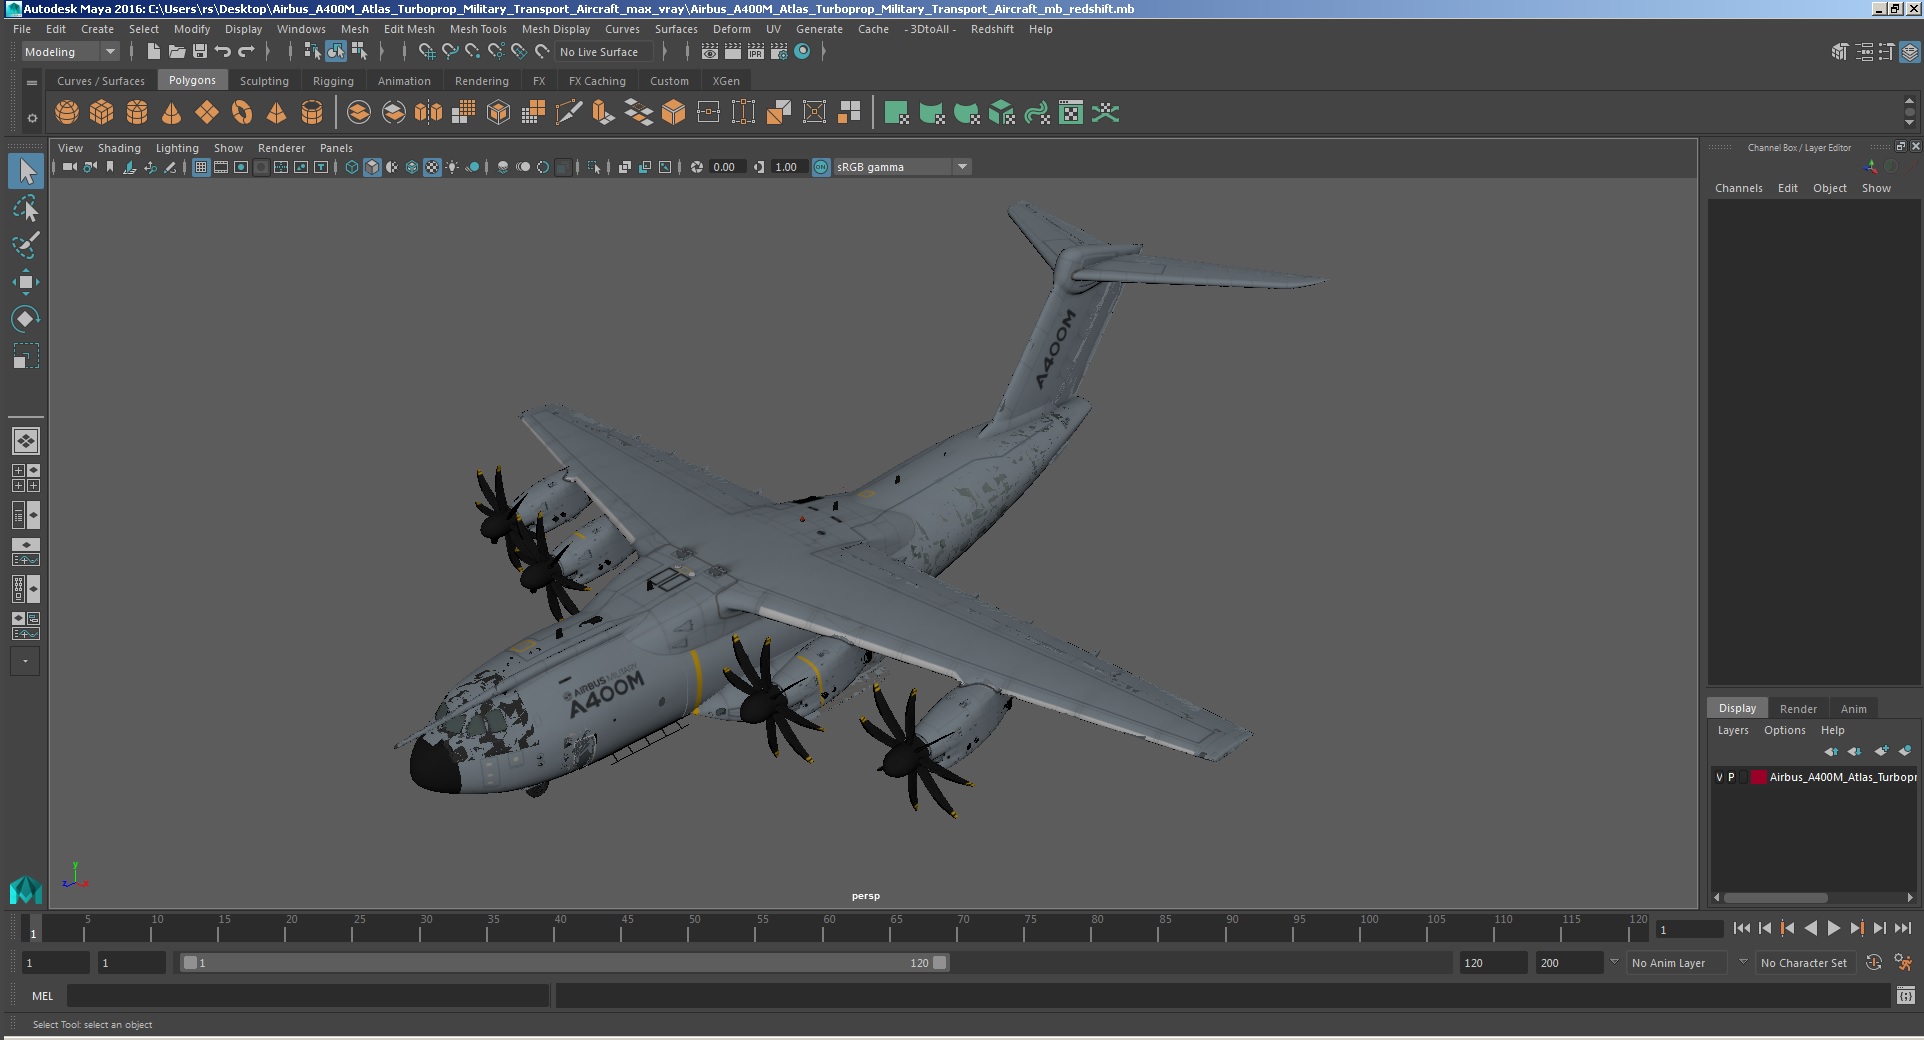Open the Script Editor icon

tap(1906, 996)
